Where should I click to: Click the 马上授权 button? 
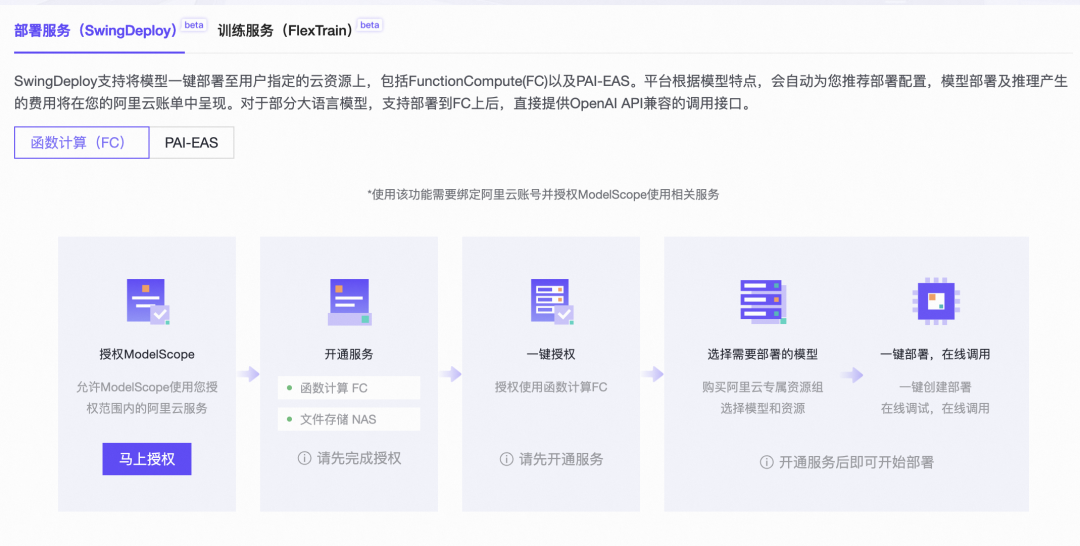[147, 459]
